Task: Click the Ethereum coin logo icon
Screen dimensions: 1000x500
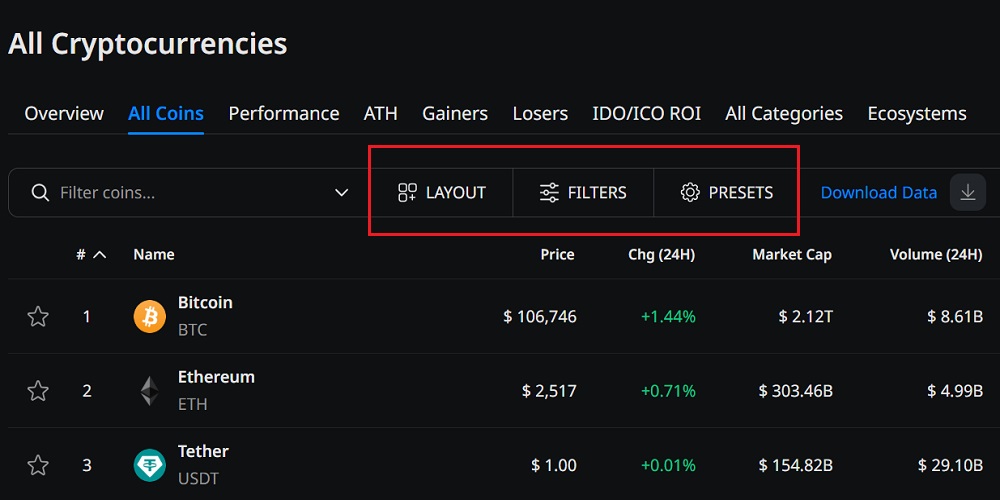Action: (x=149, y=391)
